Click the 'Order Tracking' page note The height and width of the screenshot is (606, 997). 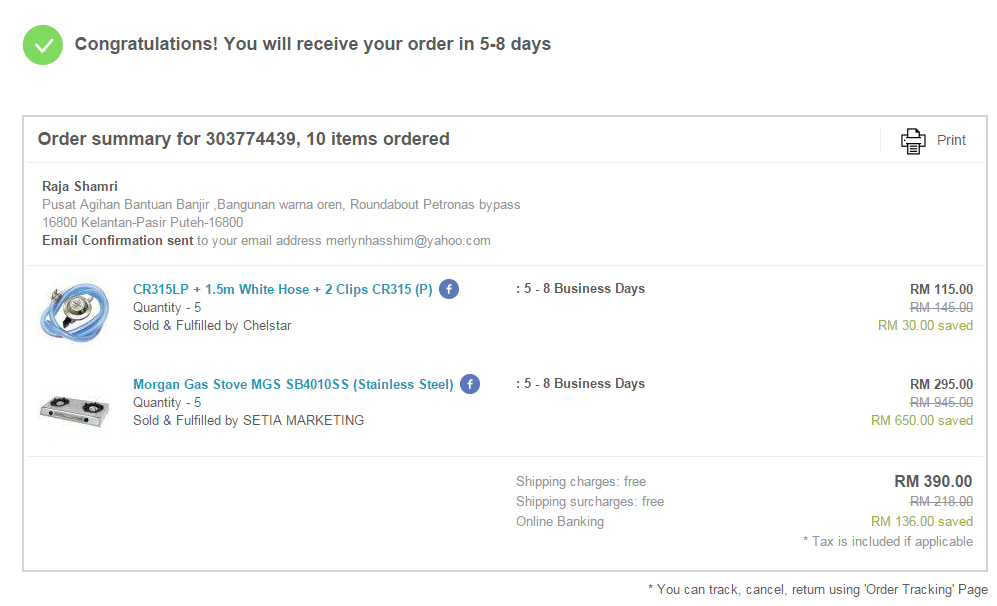tap(818, 589)
